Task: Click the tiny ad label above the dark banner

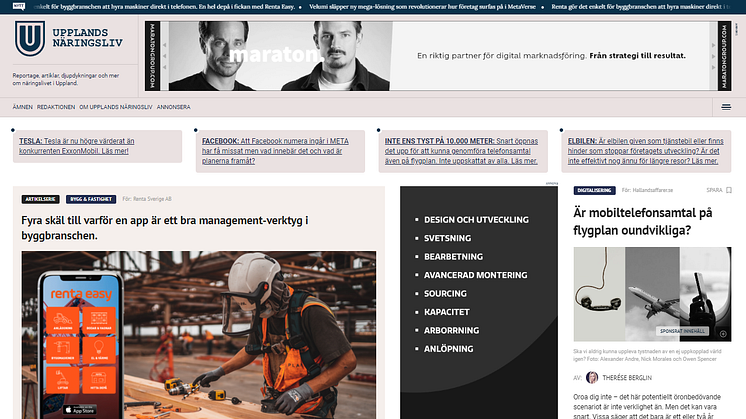Action: [552, 185]
